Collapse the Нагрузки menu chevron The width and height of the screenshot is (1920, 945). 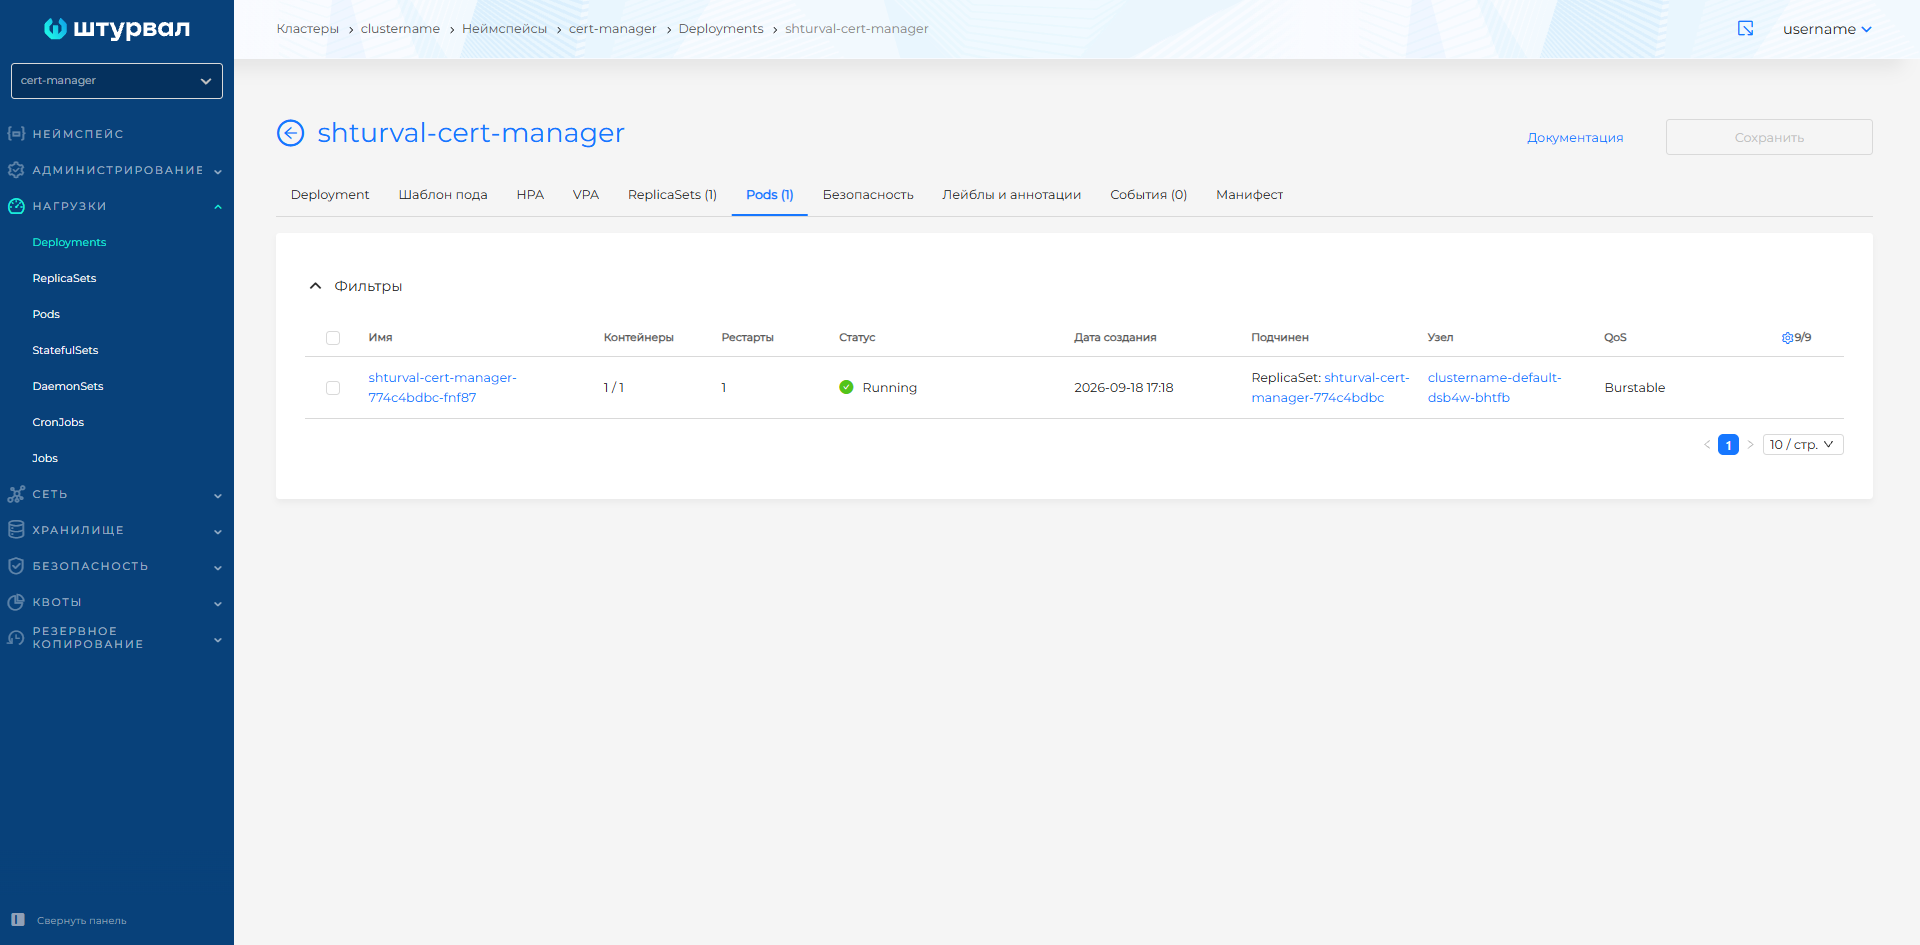point(218,207)
